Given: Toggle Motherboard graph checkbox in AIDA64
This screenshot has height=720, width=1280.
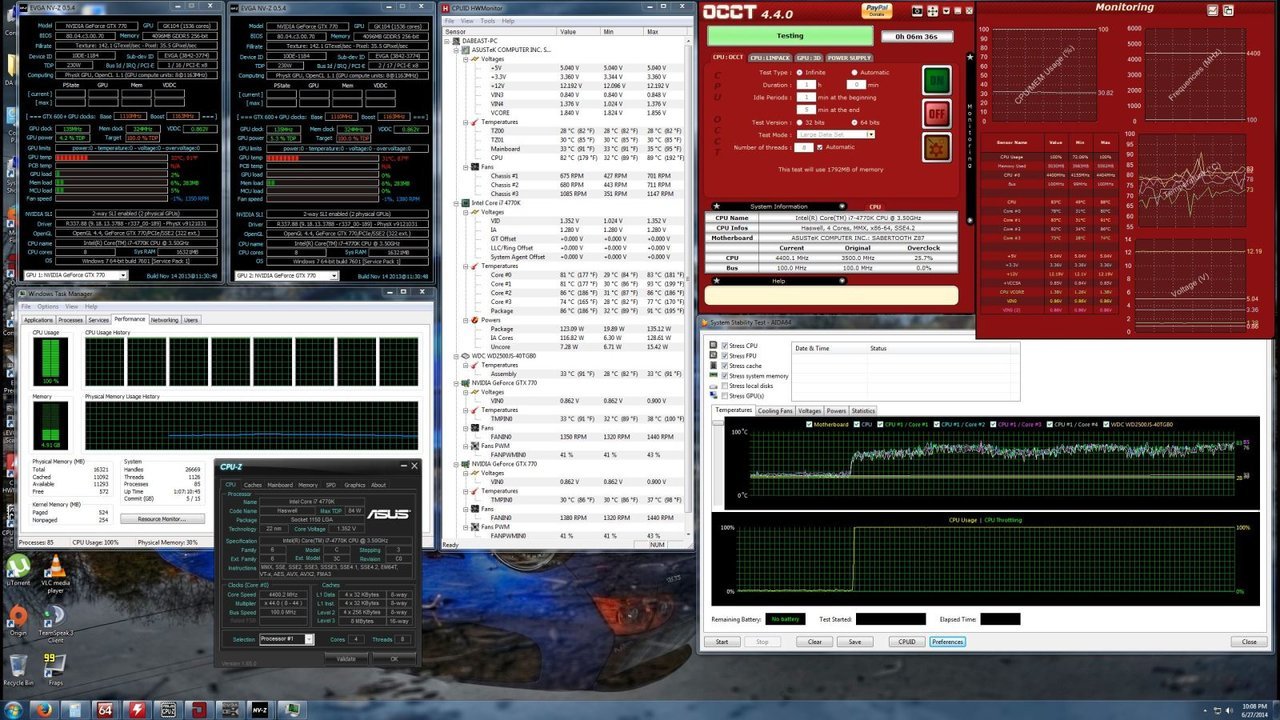Looking at the screenshot, I should pyautogui.click(x=810, y=424).
